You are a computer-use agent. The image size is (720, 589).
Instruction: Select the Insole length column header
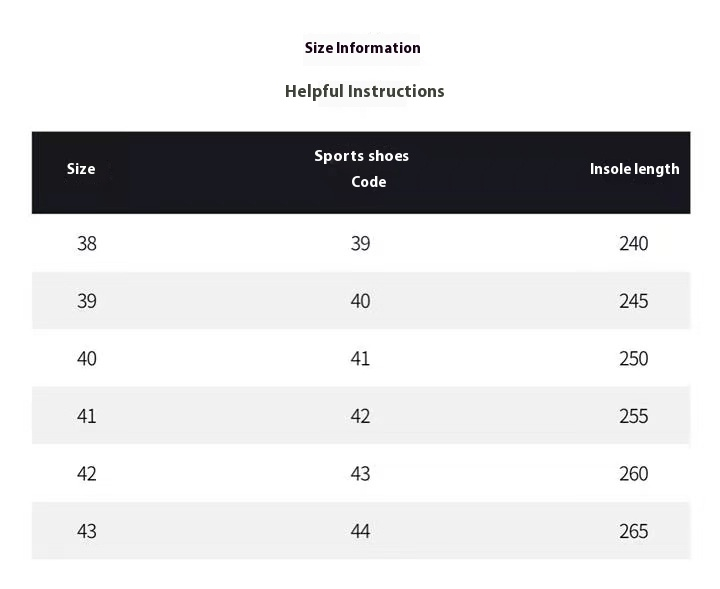click(635, 169)
